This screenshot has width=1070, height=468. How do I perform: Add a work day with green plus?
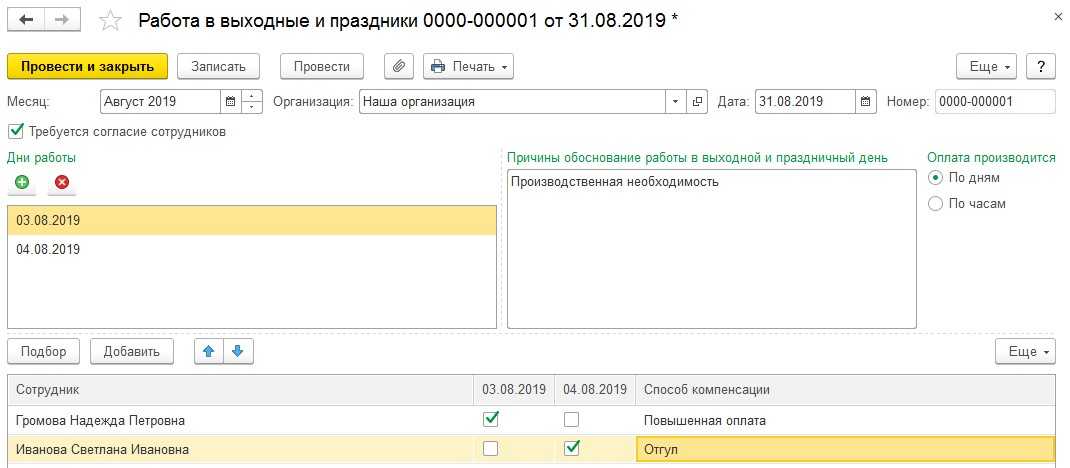[22, 183]
